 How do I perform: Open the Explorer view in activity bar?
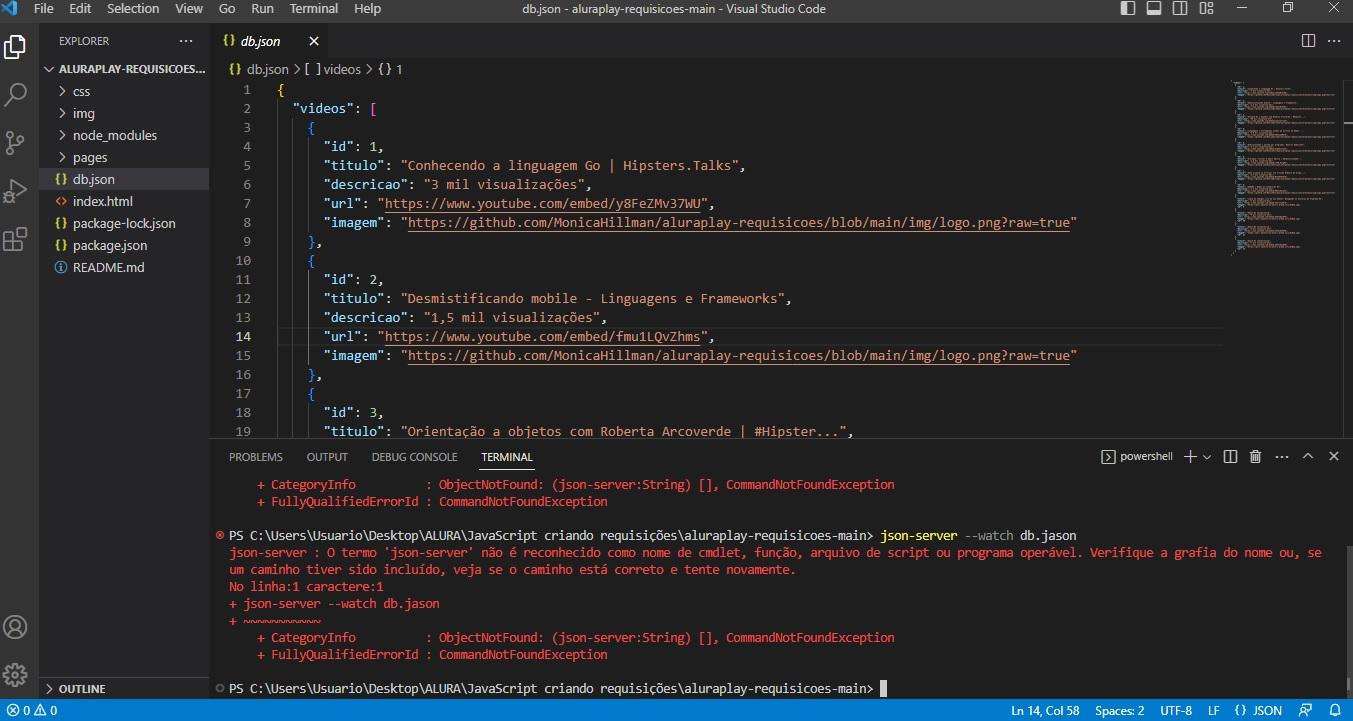[15, 47]
